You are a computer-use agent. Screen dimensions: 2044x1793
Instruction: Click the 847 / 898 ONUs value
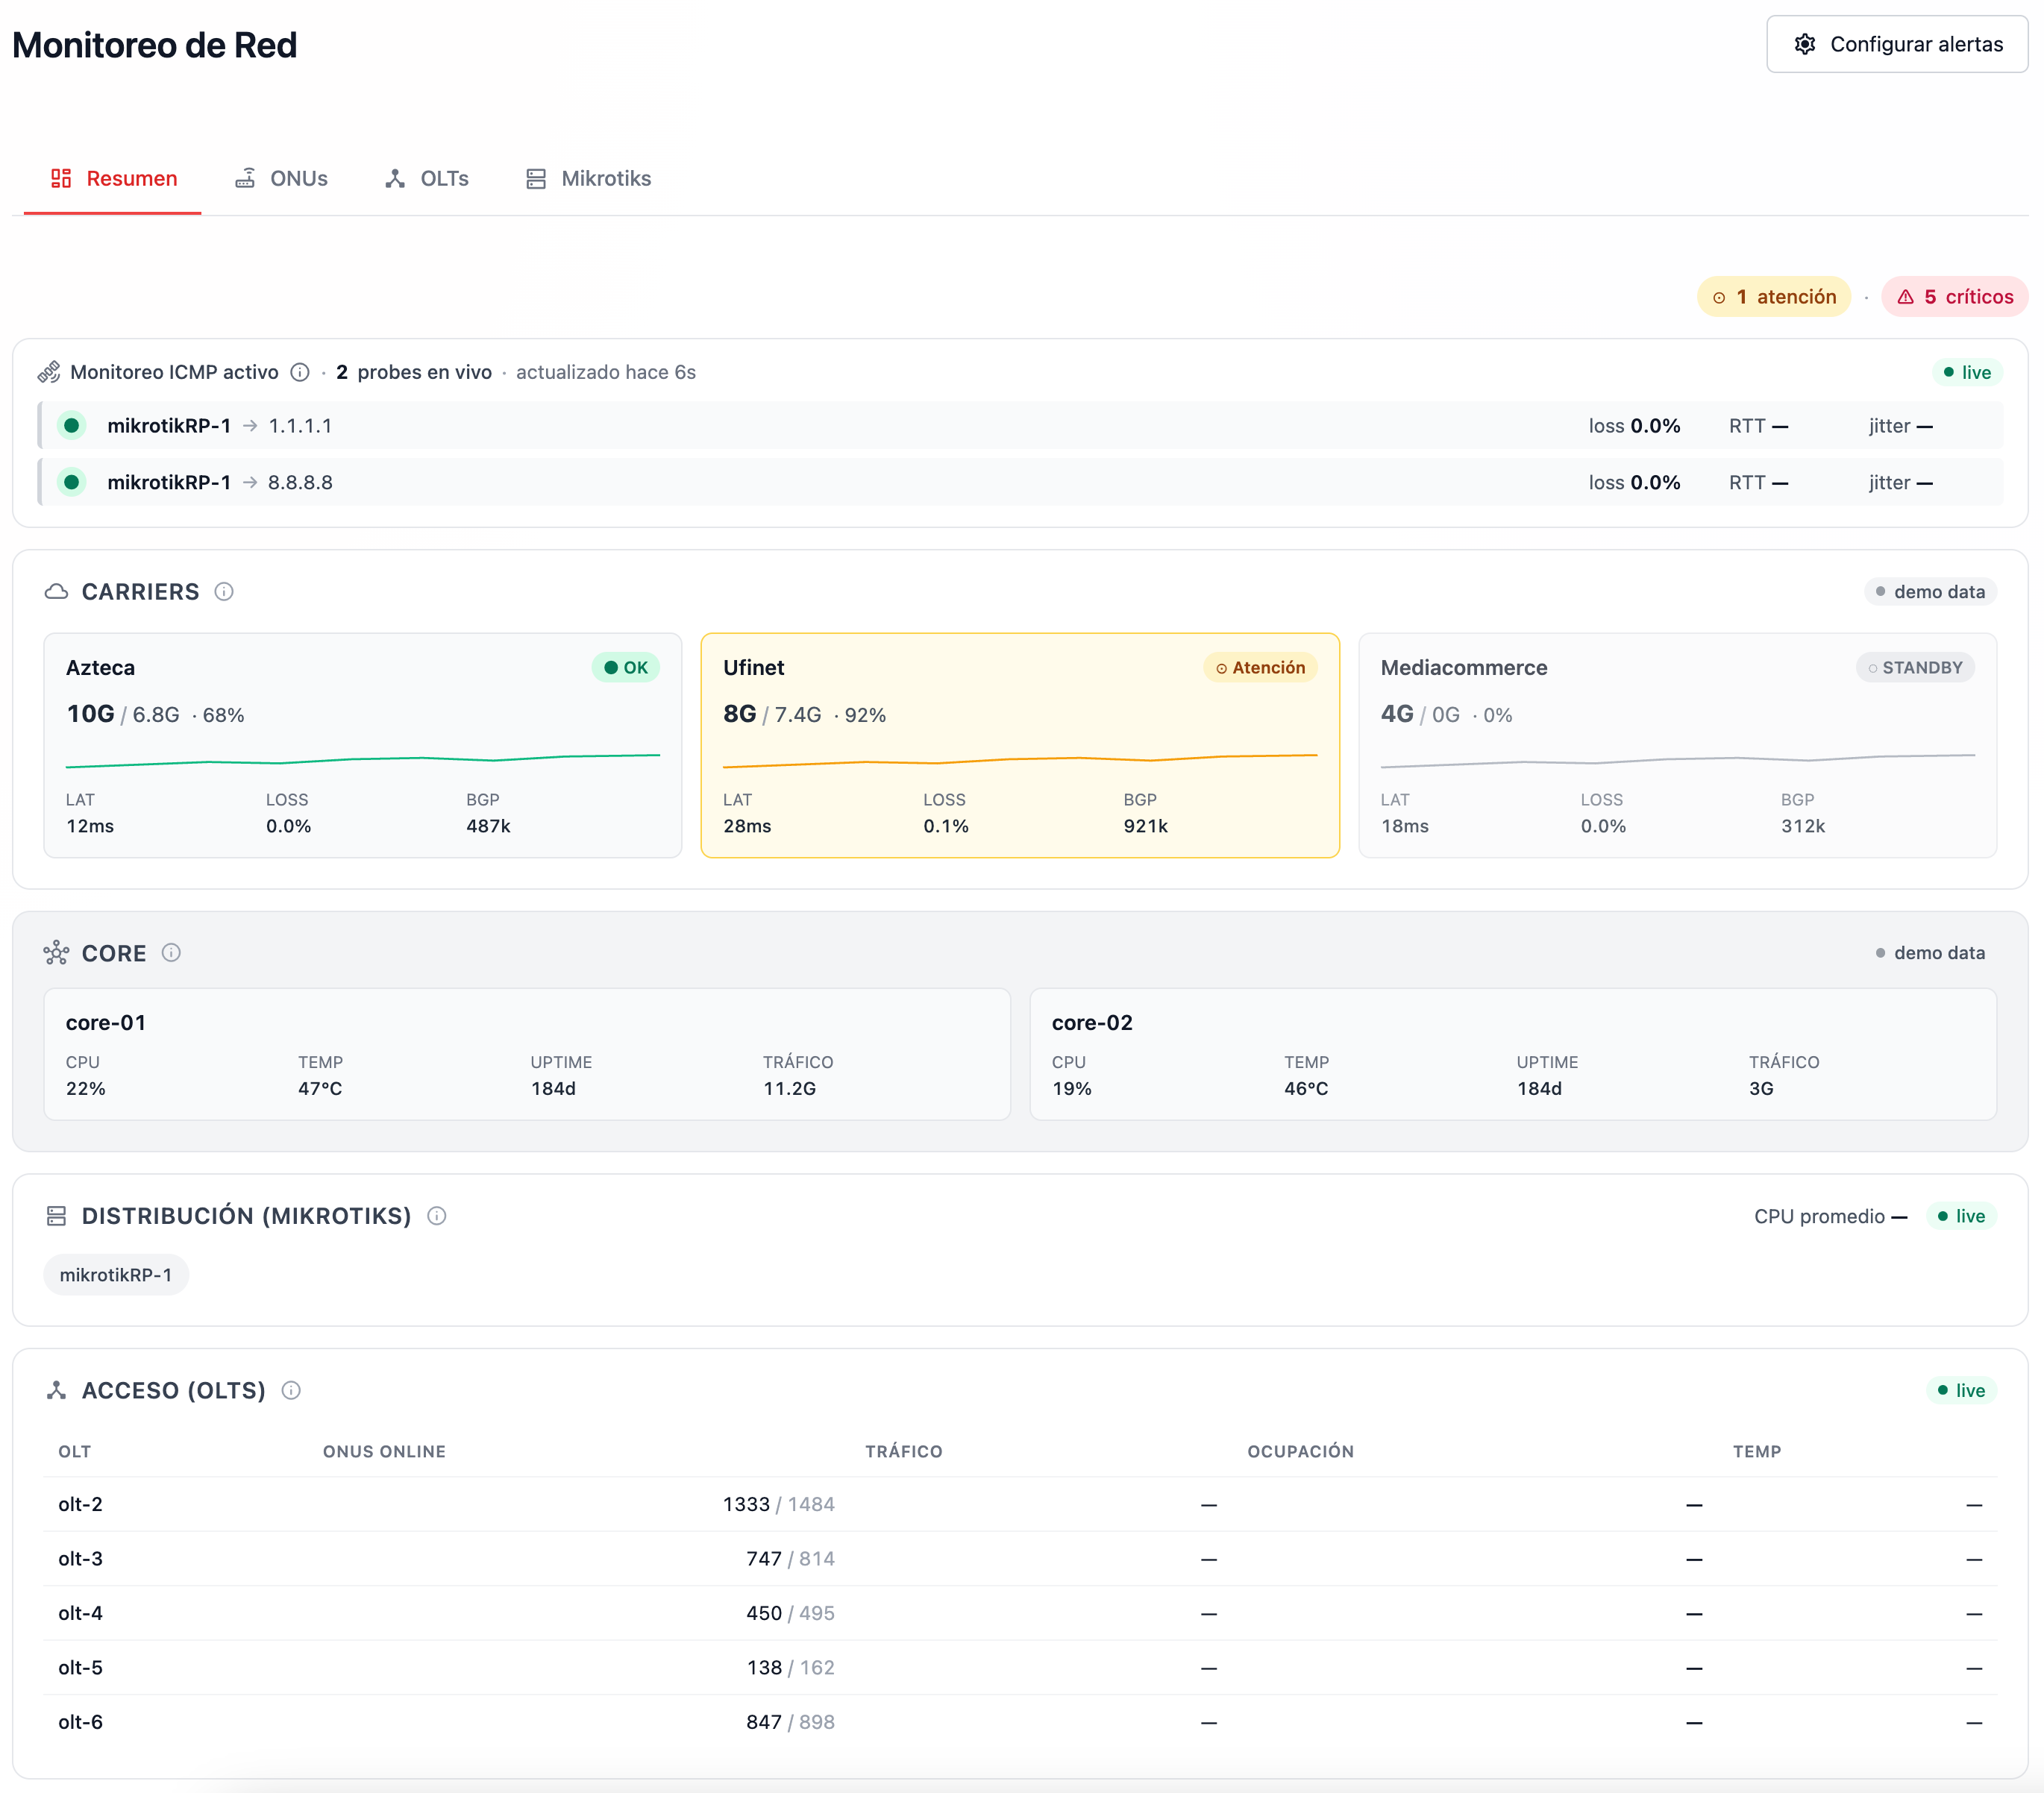(790, 1722)
